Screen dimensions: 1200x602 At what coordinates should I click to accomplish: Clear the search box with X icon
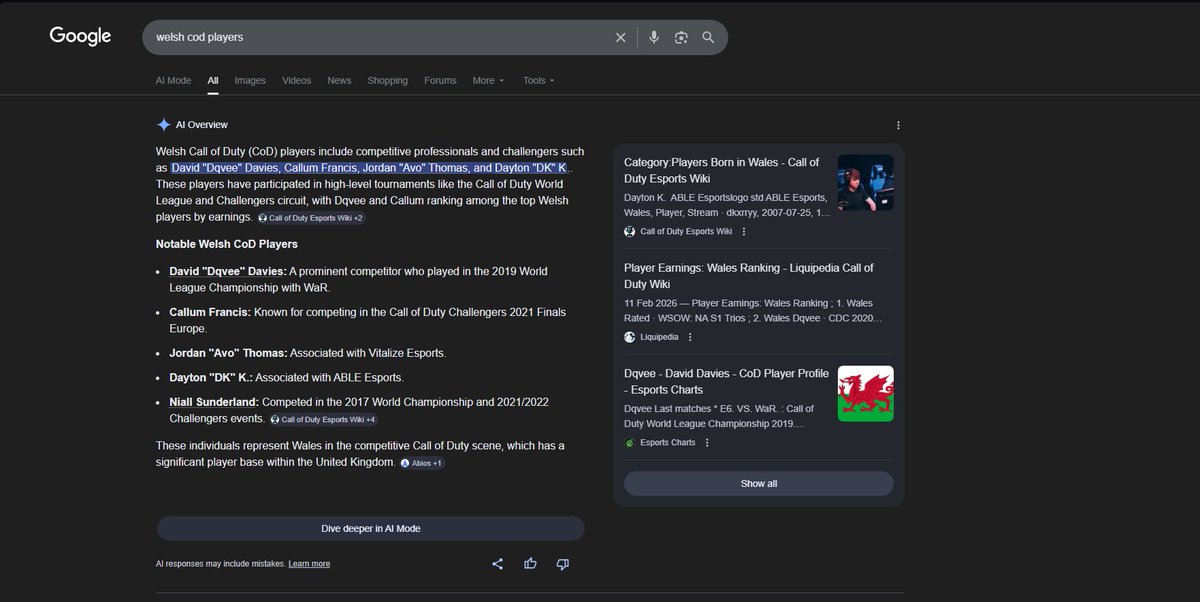pyautogui.click(x=620, y=37)
